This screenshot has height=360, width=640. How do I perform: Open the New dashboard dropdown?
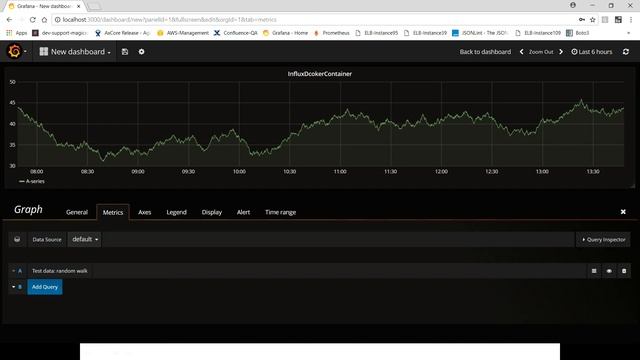(75, 52)
